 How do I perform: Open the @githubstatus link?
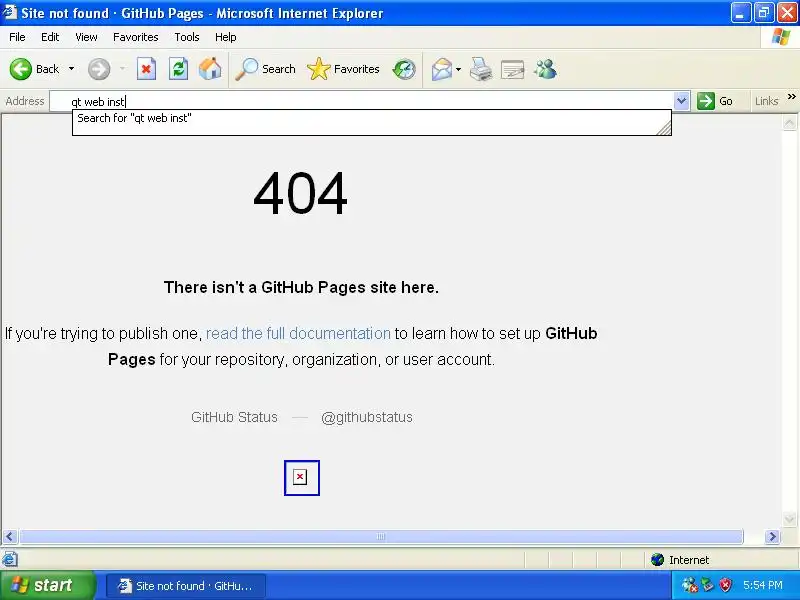pos(367,417)
